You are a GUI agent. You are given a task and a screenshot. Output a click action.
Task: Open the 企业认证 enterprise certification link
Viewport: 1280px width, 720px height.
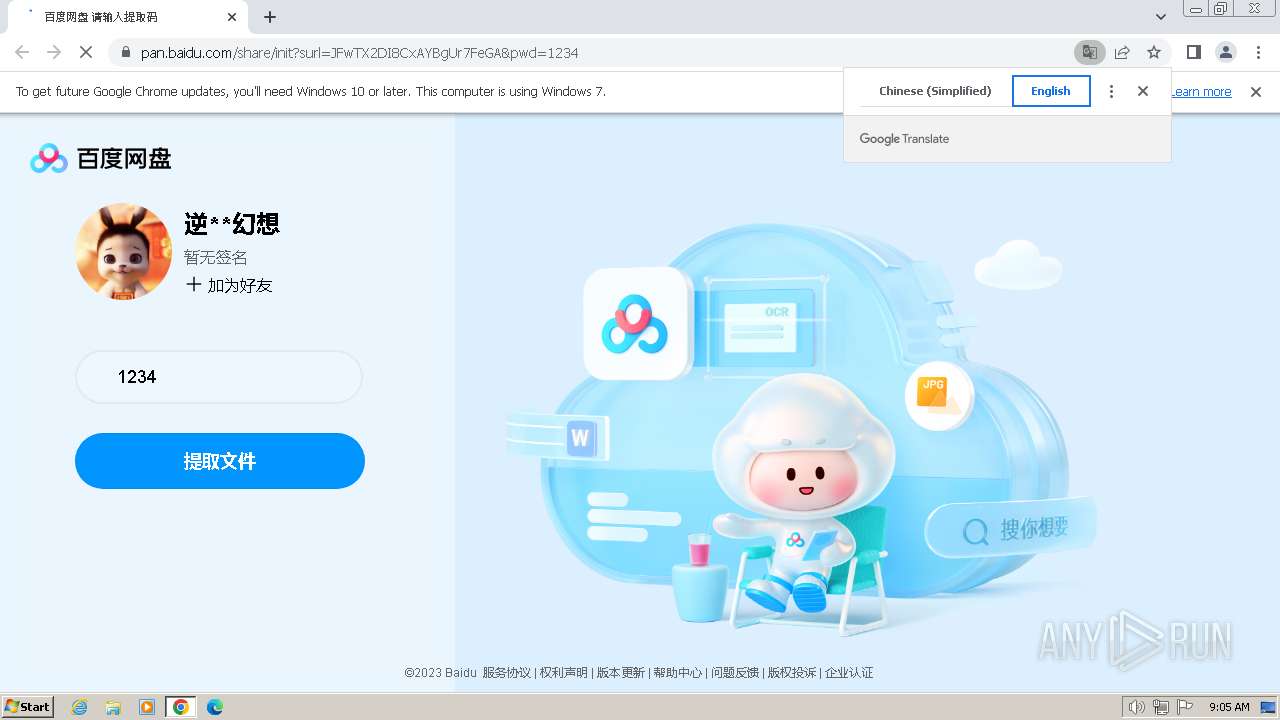(x=849, y=673)
